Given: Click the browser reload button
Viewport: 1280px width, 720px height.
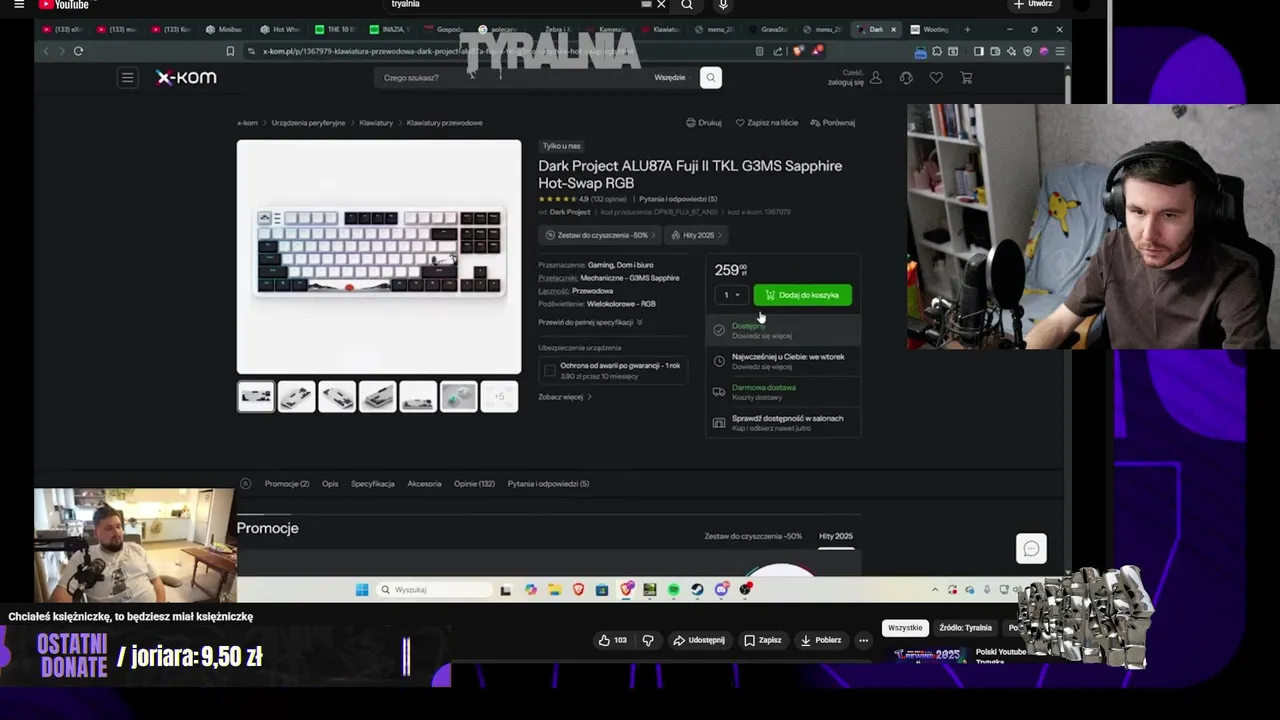Looking at the screenshot, I should click(x=78, y=51).
